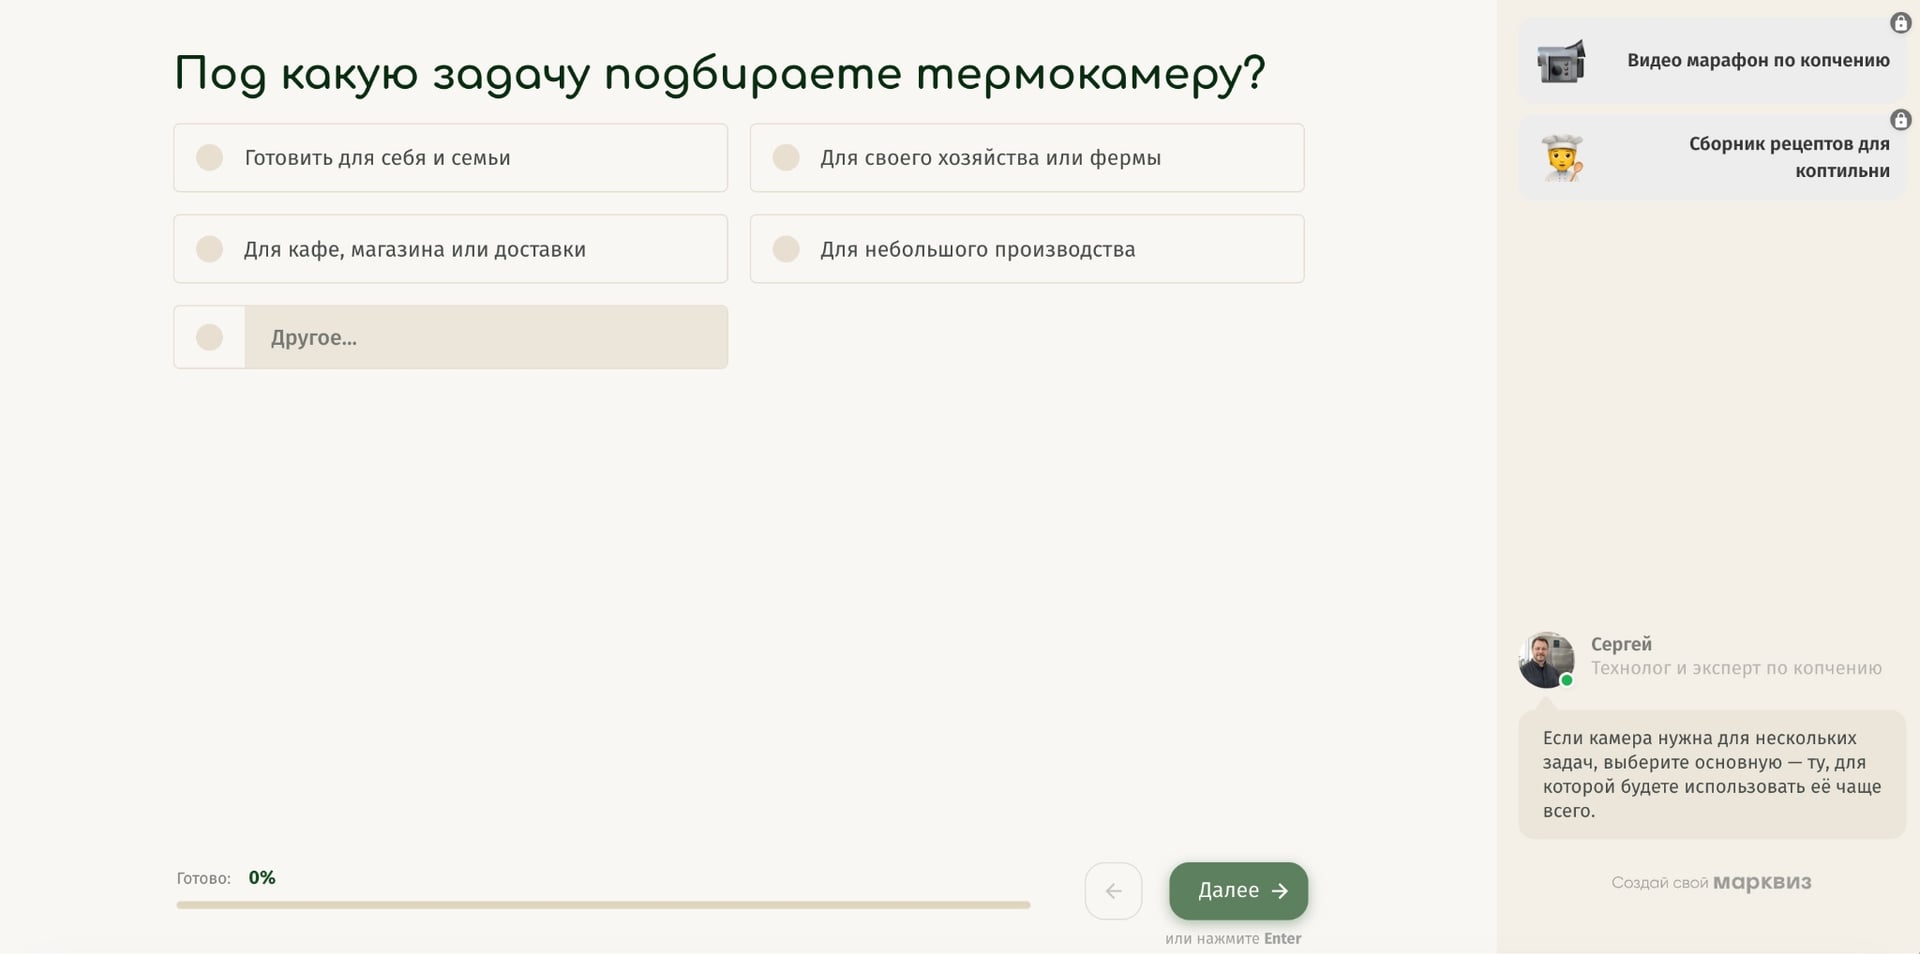Click the text Технолог и эксперт по копчению
1920x954 pixels.
pyautogui.click(x=1736, y=668)
